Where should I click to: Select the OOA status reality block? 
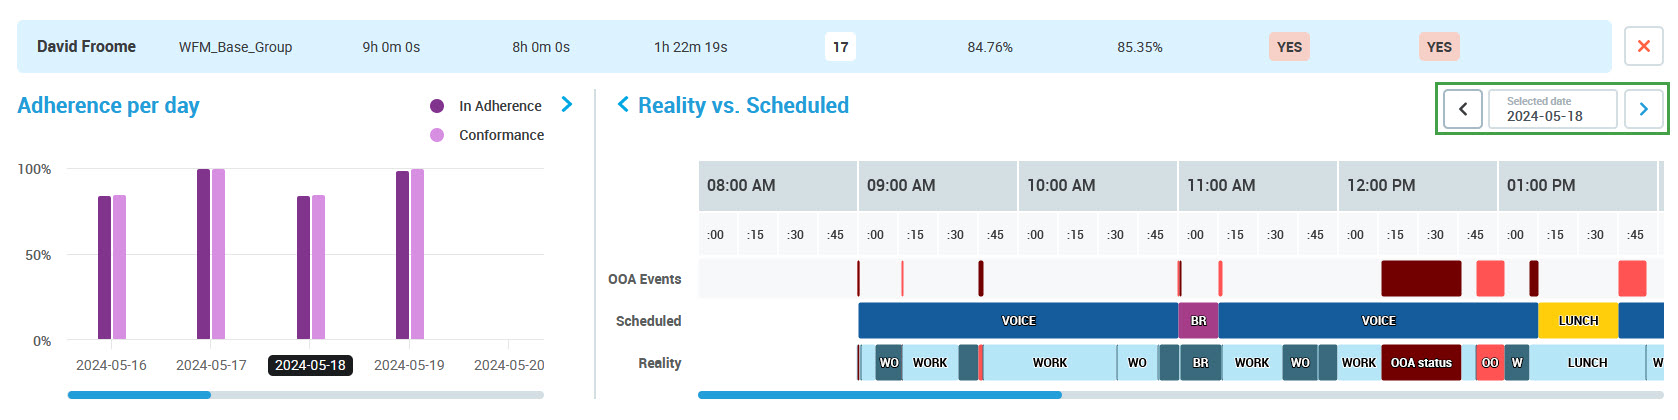[x=1420, y=362]
